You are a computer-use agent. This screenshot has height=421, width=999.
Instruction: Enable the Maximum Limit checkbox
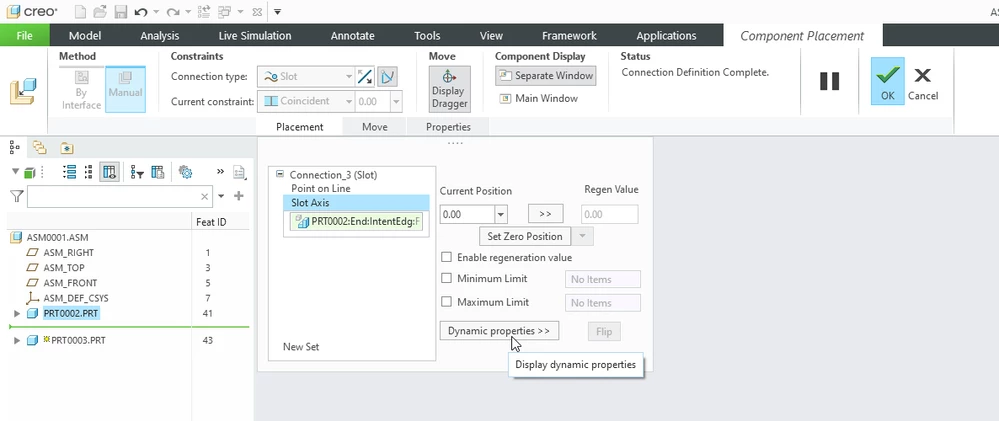pyautogui.click(x=447, y=302)
